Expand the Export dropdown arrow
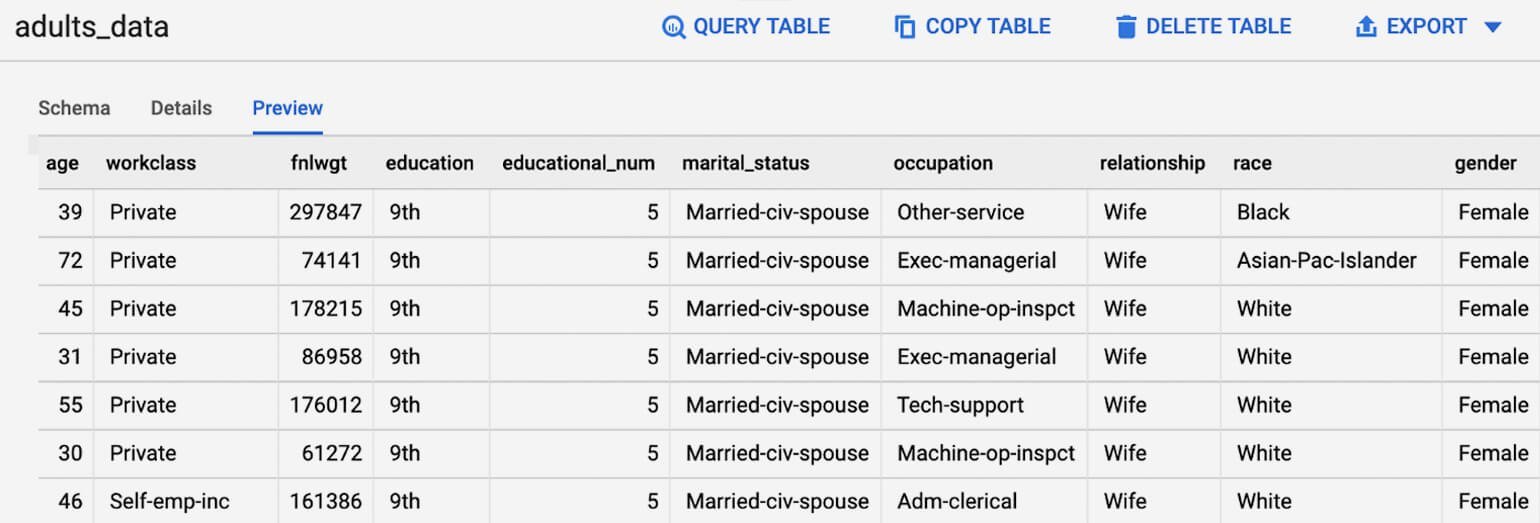Image resolution: width=1540 pixels, height=523 pixels. coord(1493,27)
